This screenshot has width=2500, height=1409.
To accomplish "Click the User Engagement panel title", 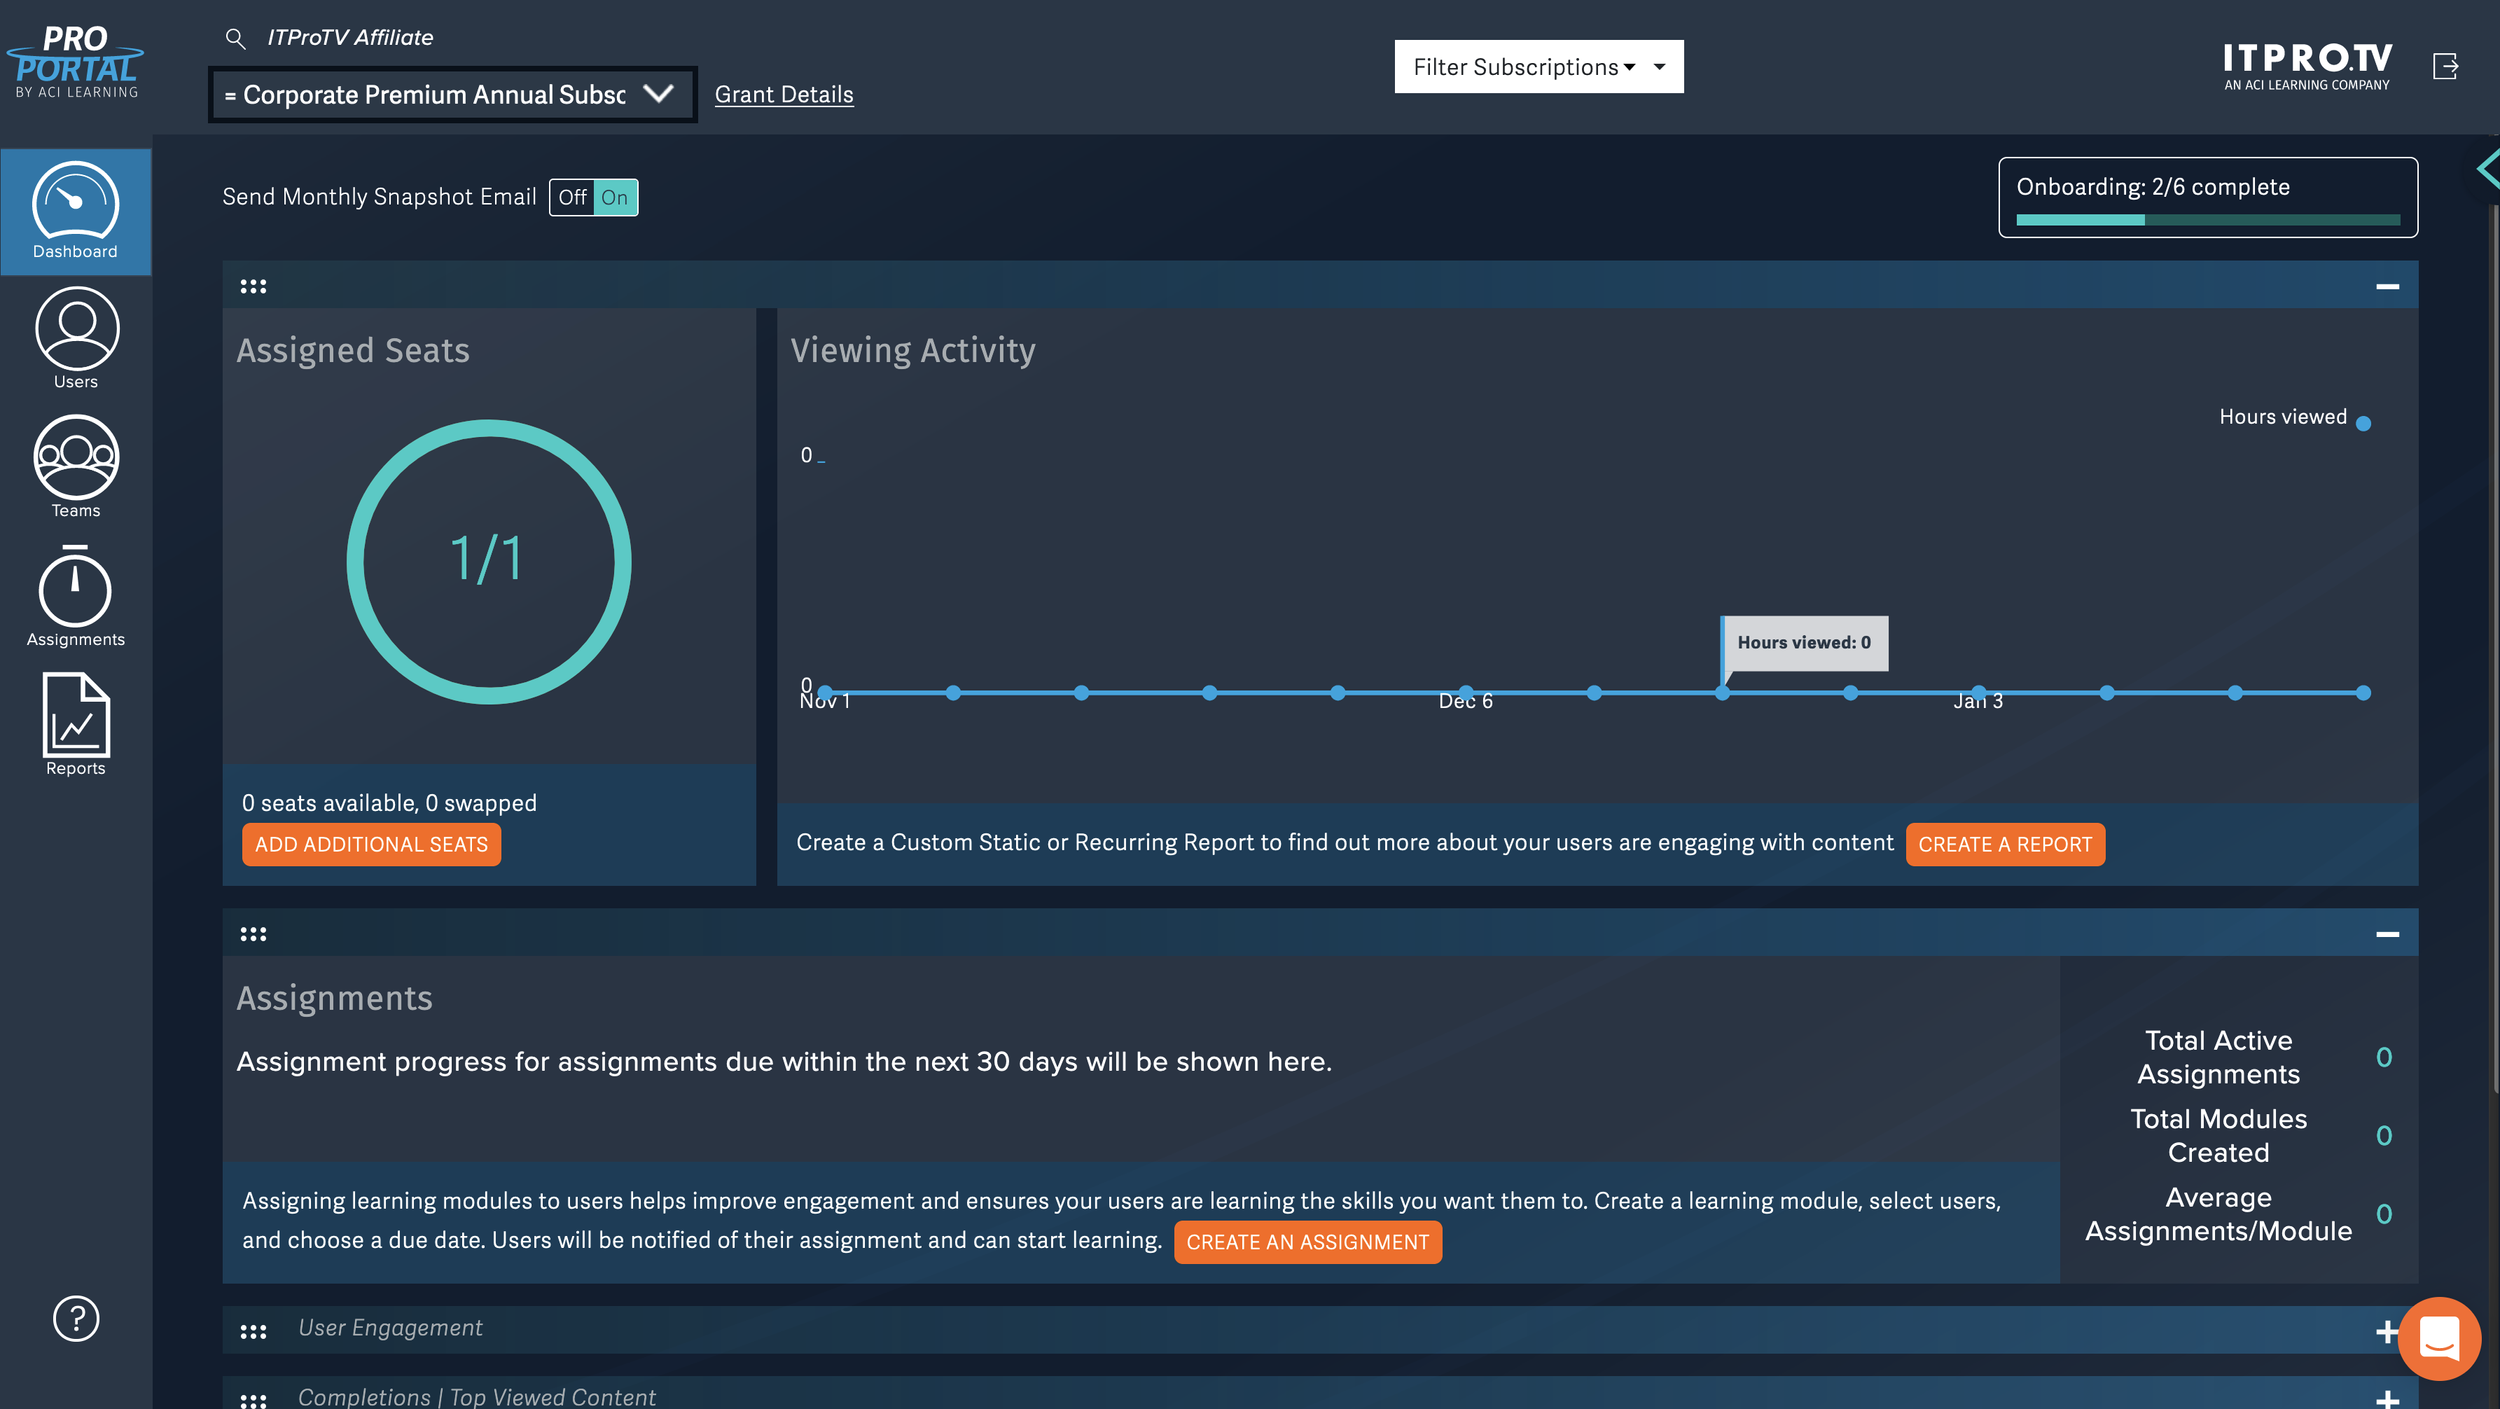I will click(390, 1328).
